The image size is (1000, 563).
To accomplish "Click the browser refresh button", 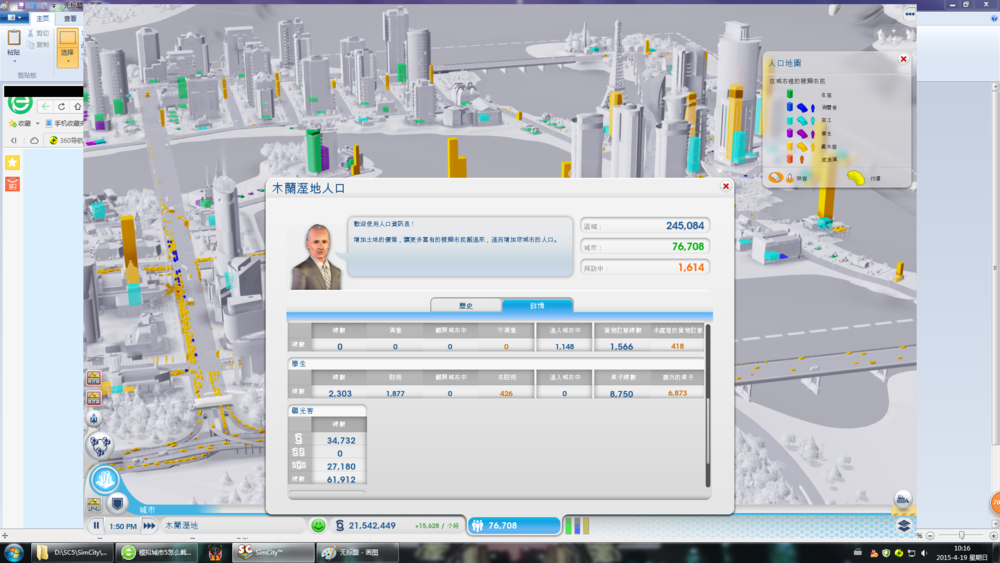I will point(61,106).
